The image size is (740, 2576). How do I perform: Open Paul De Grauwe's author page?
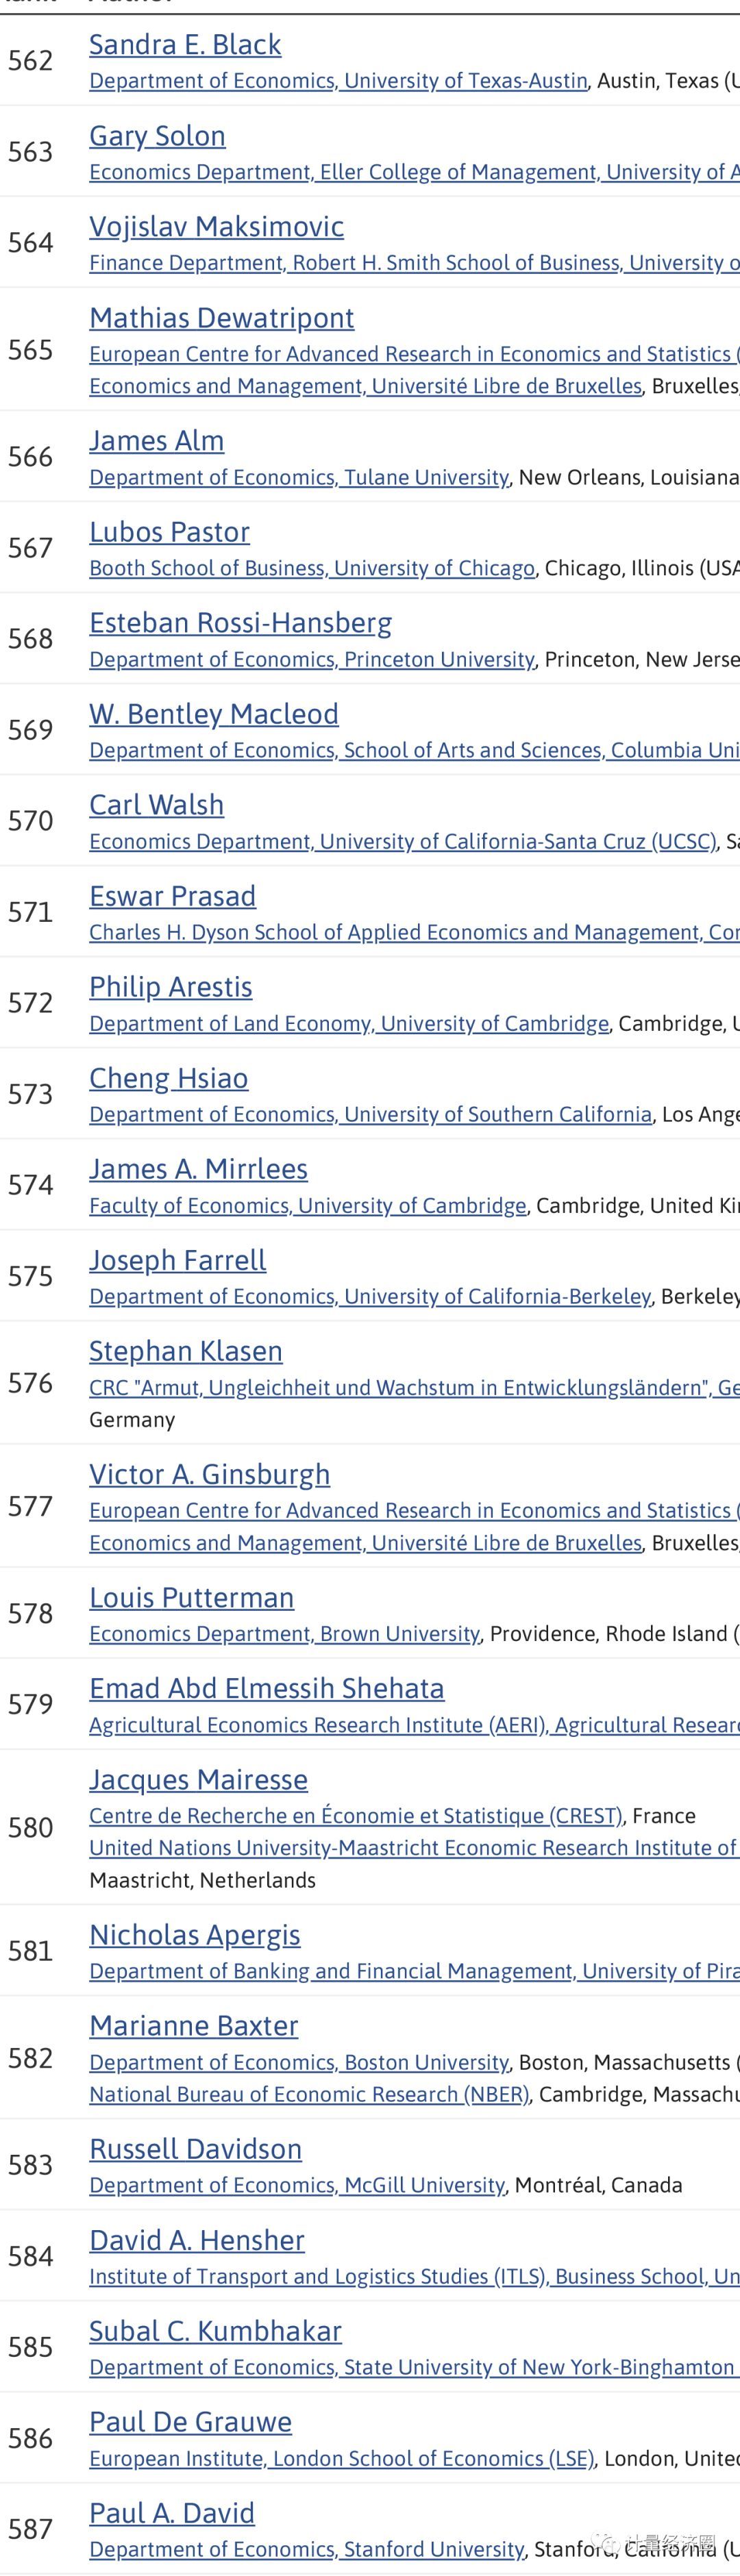pos(190,2422)
